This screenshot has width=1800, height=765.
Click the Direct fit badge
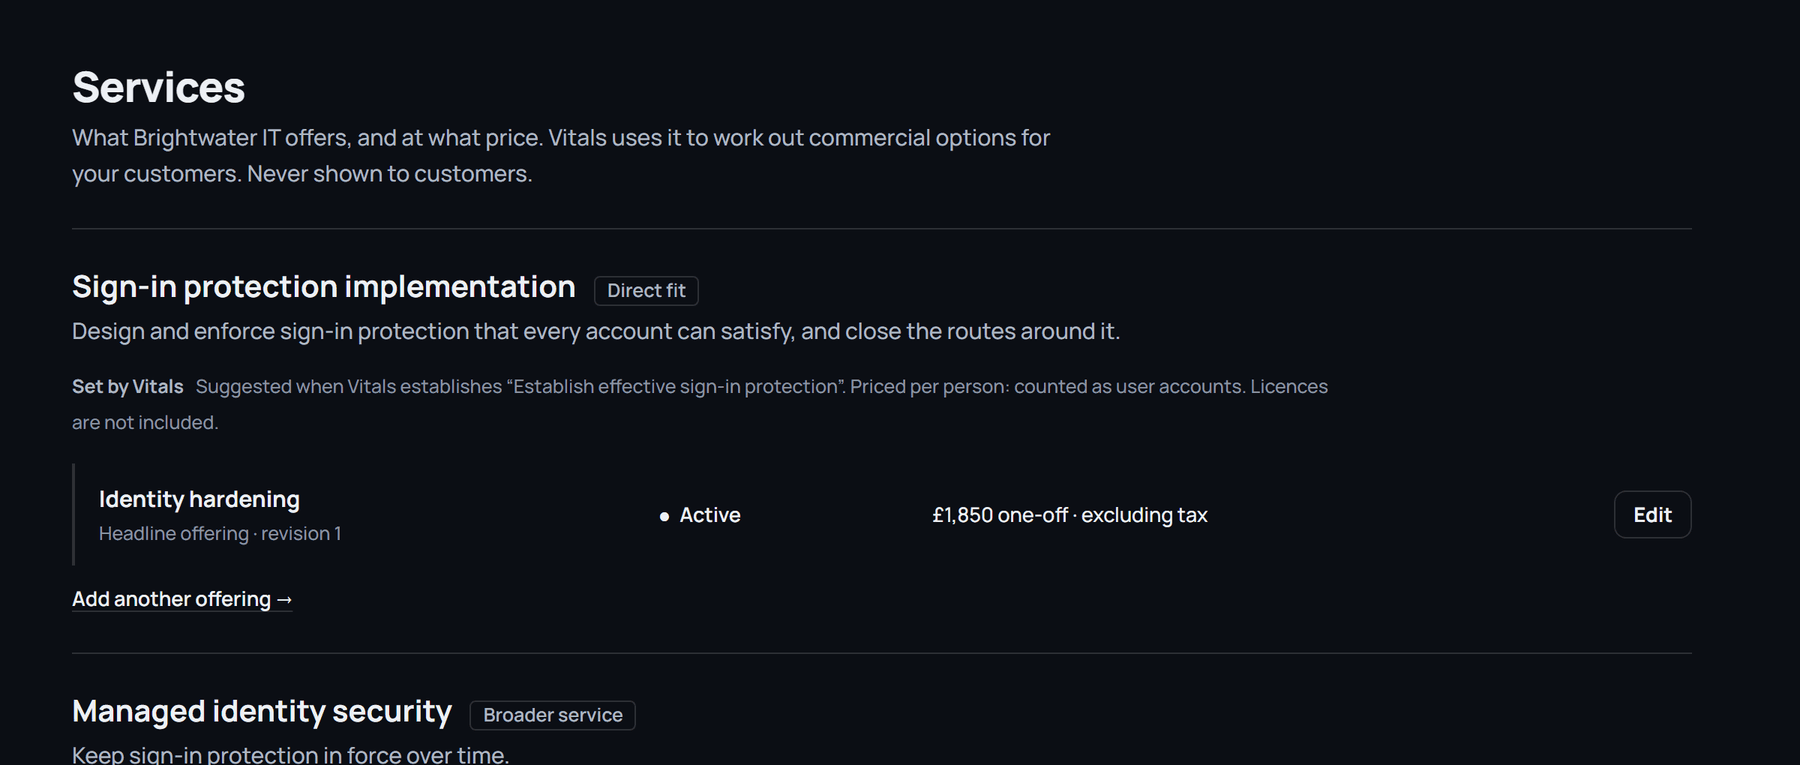(x=646, y=291)
